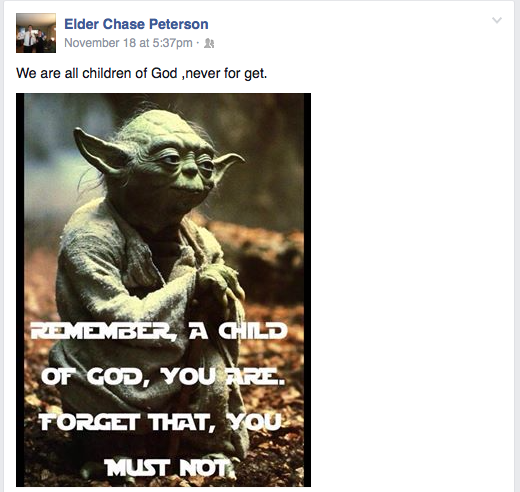Visit Elder Chase Peterson's profile name link

tap(136, 24)
